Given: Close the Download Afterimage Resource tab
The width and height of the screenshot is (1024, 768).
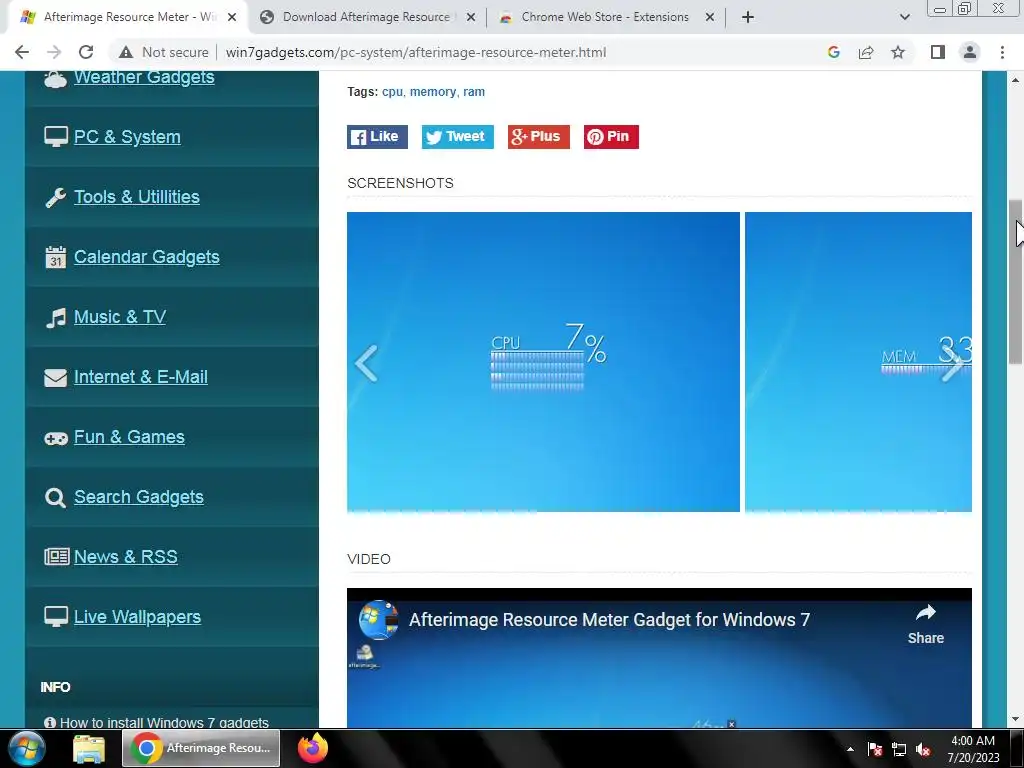Looking at the screenshot, I should [470, 17].
